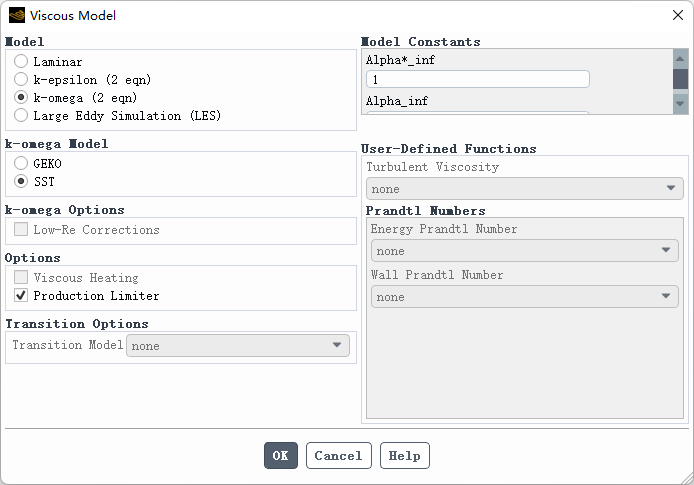Expand the Wall Prandtl Number dropdown

point(525,297)
